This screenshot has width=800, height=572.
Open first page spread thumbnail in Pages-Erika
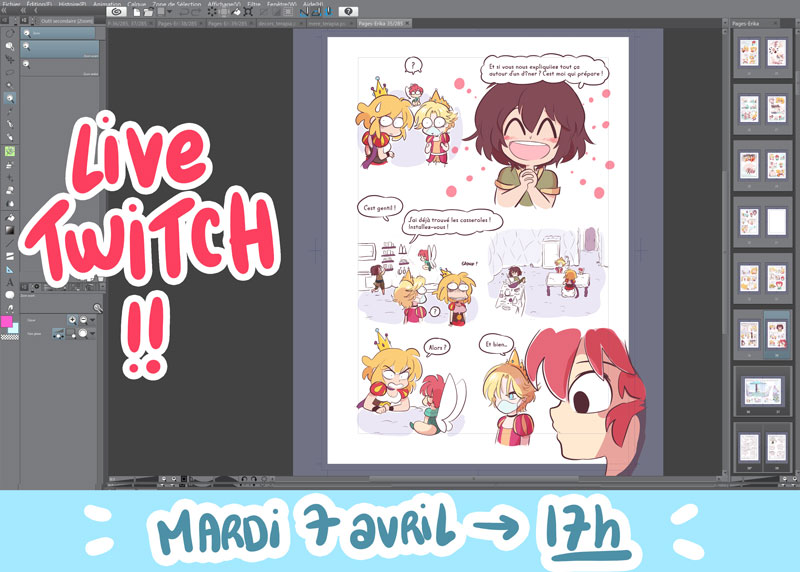[763, 53]
